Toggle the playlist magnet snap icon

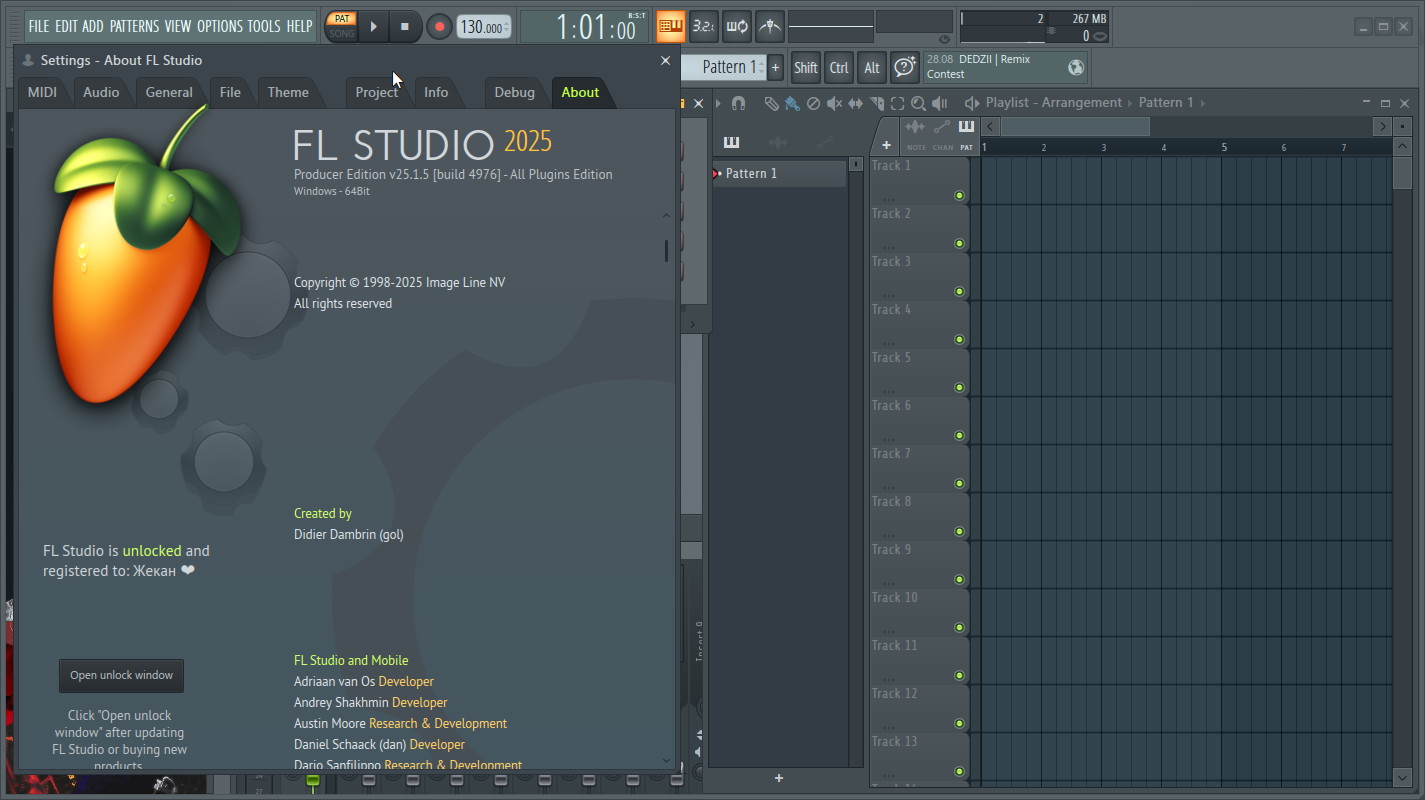point(738,103)
